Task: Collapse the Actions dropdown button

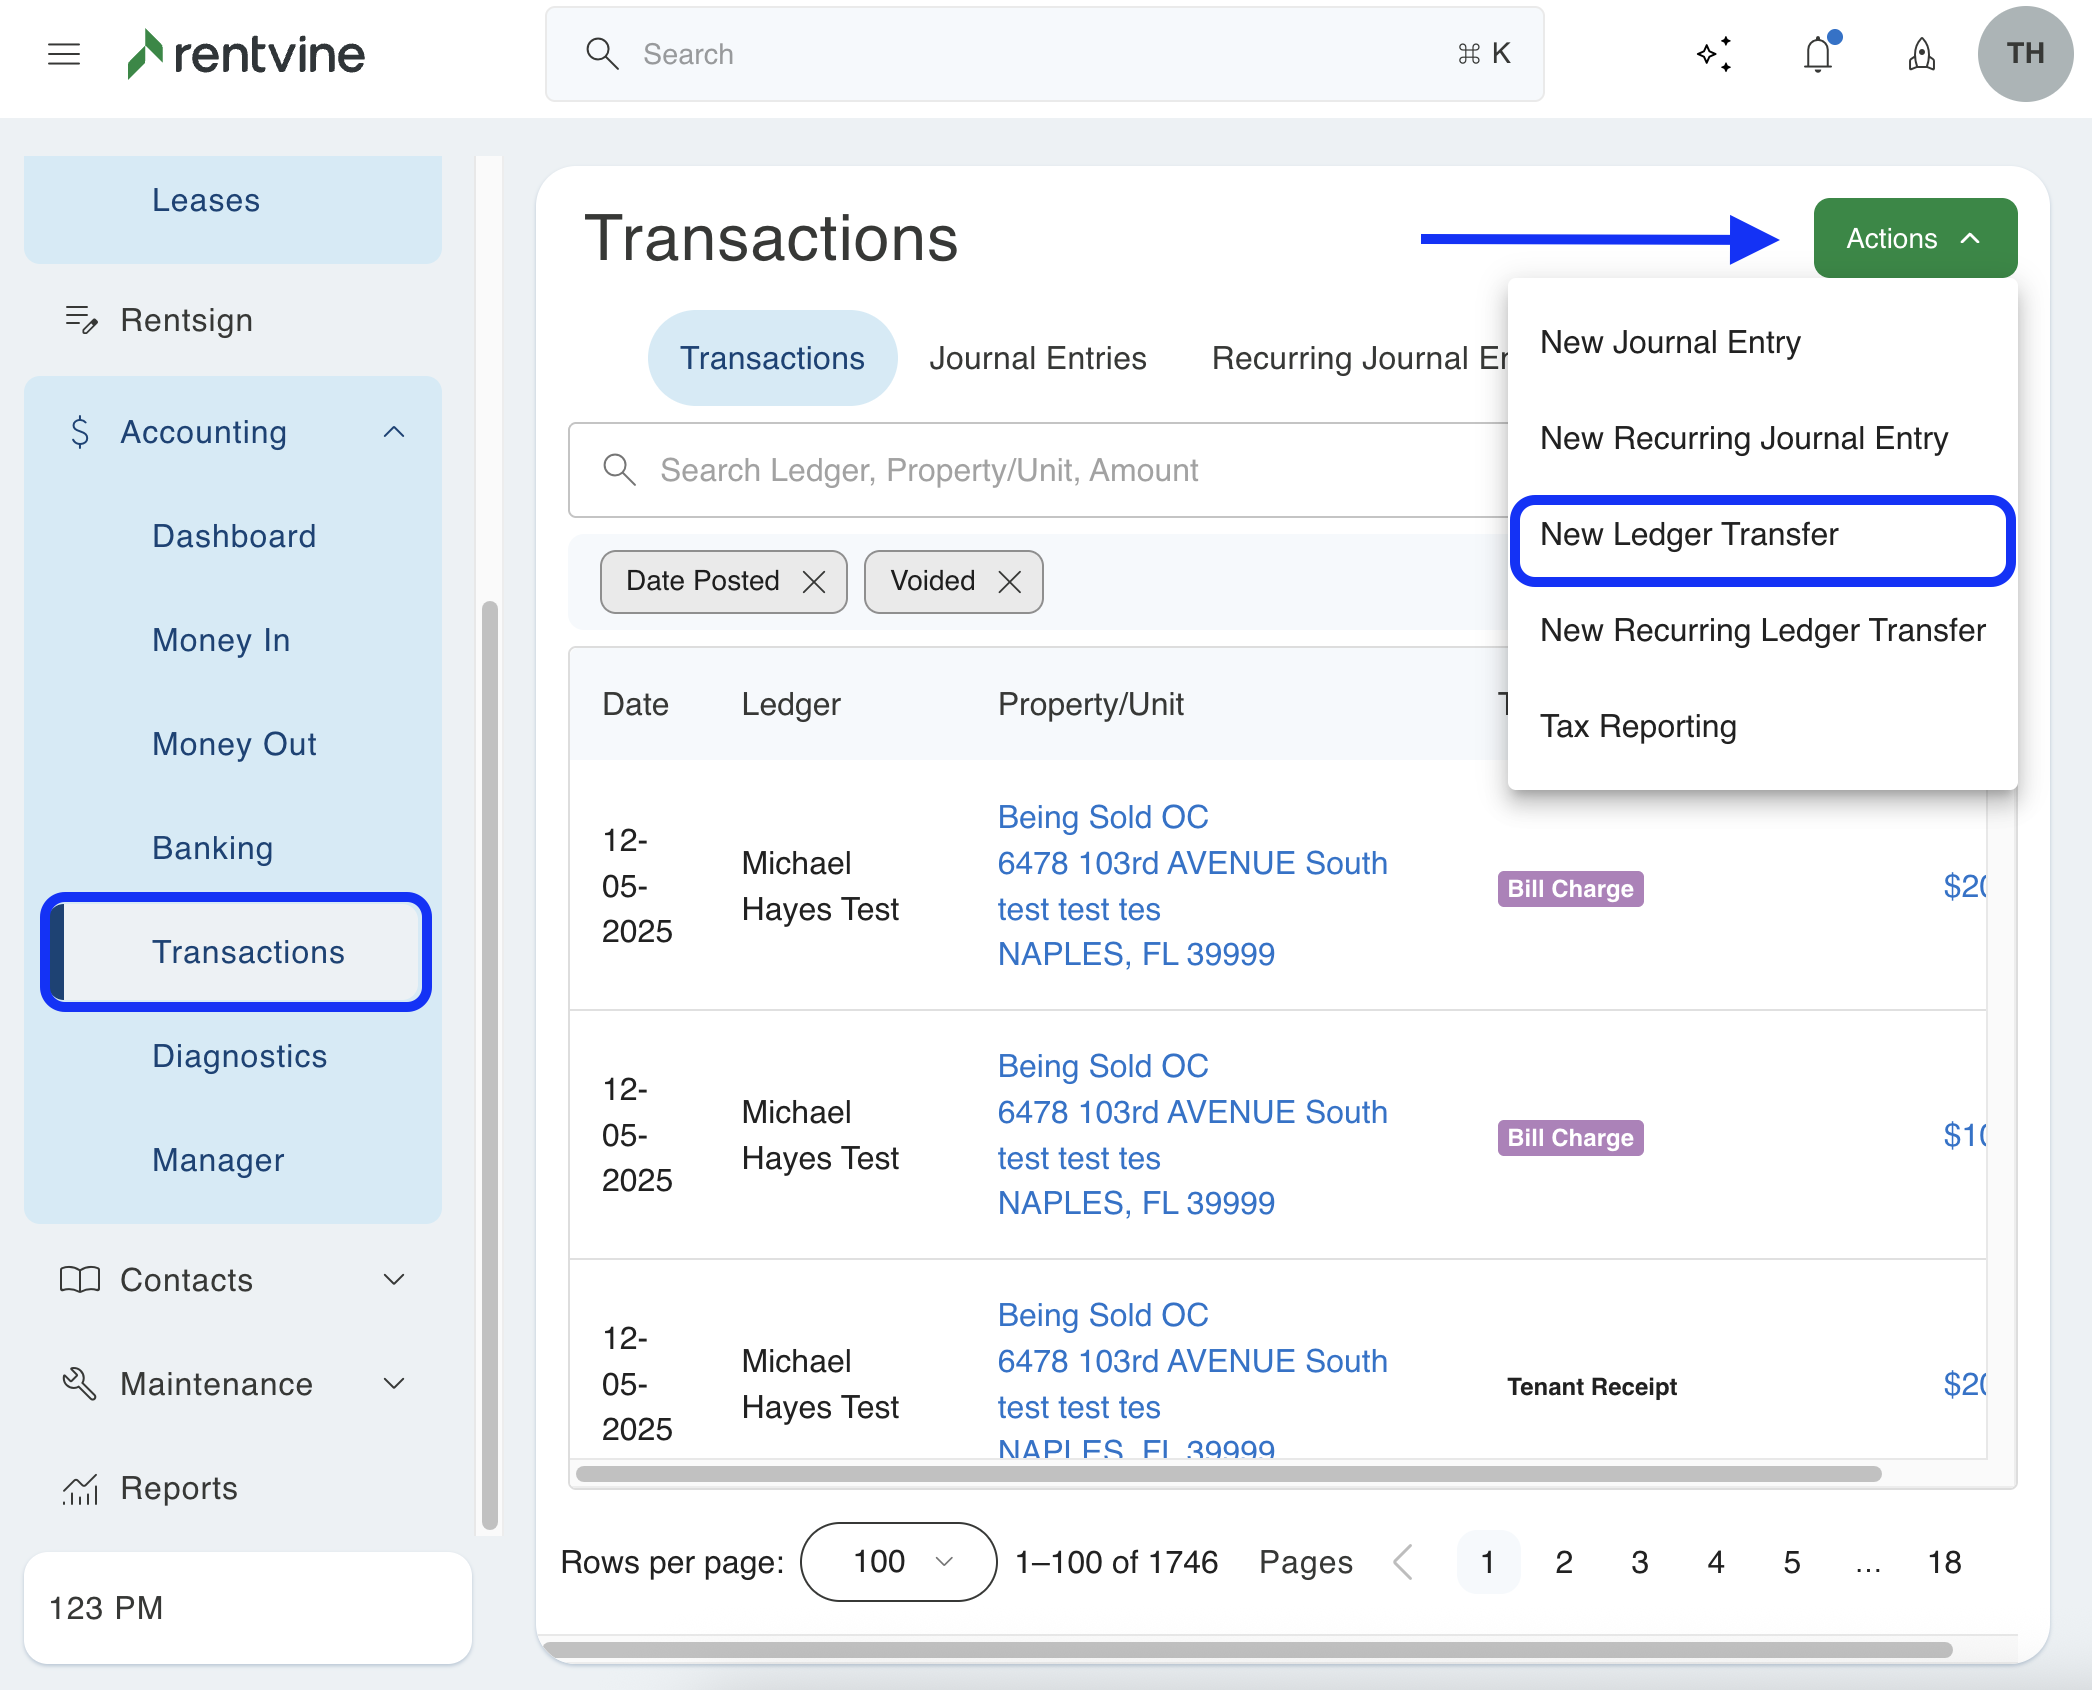Action: (1914, 238)
